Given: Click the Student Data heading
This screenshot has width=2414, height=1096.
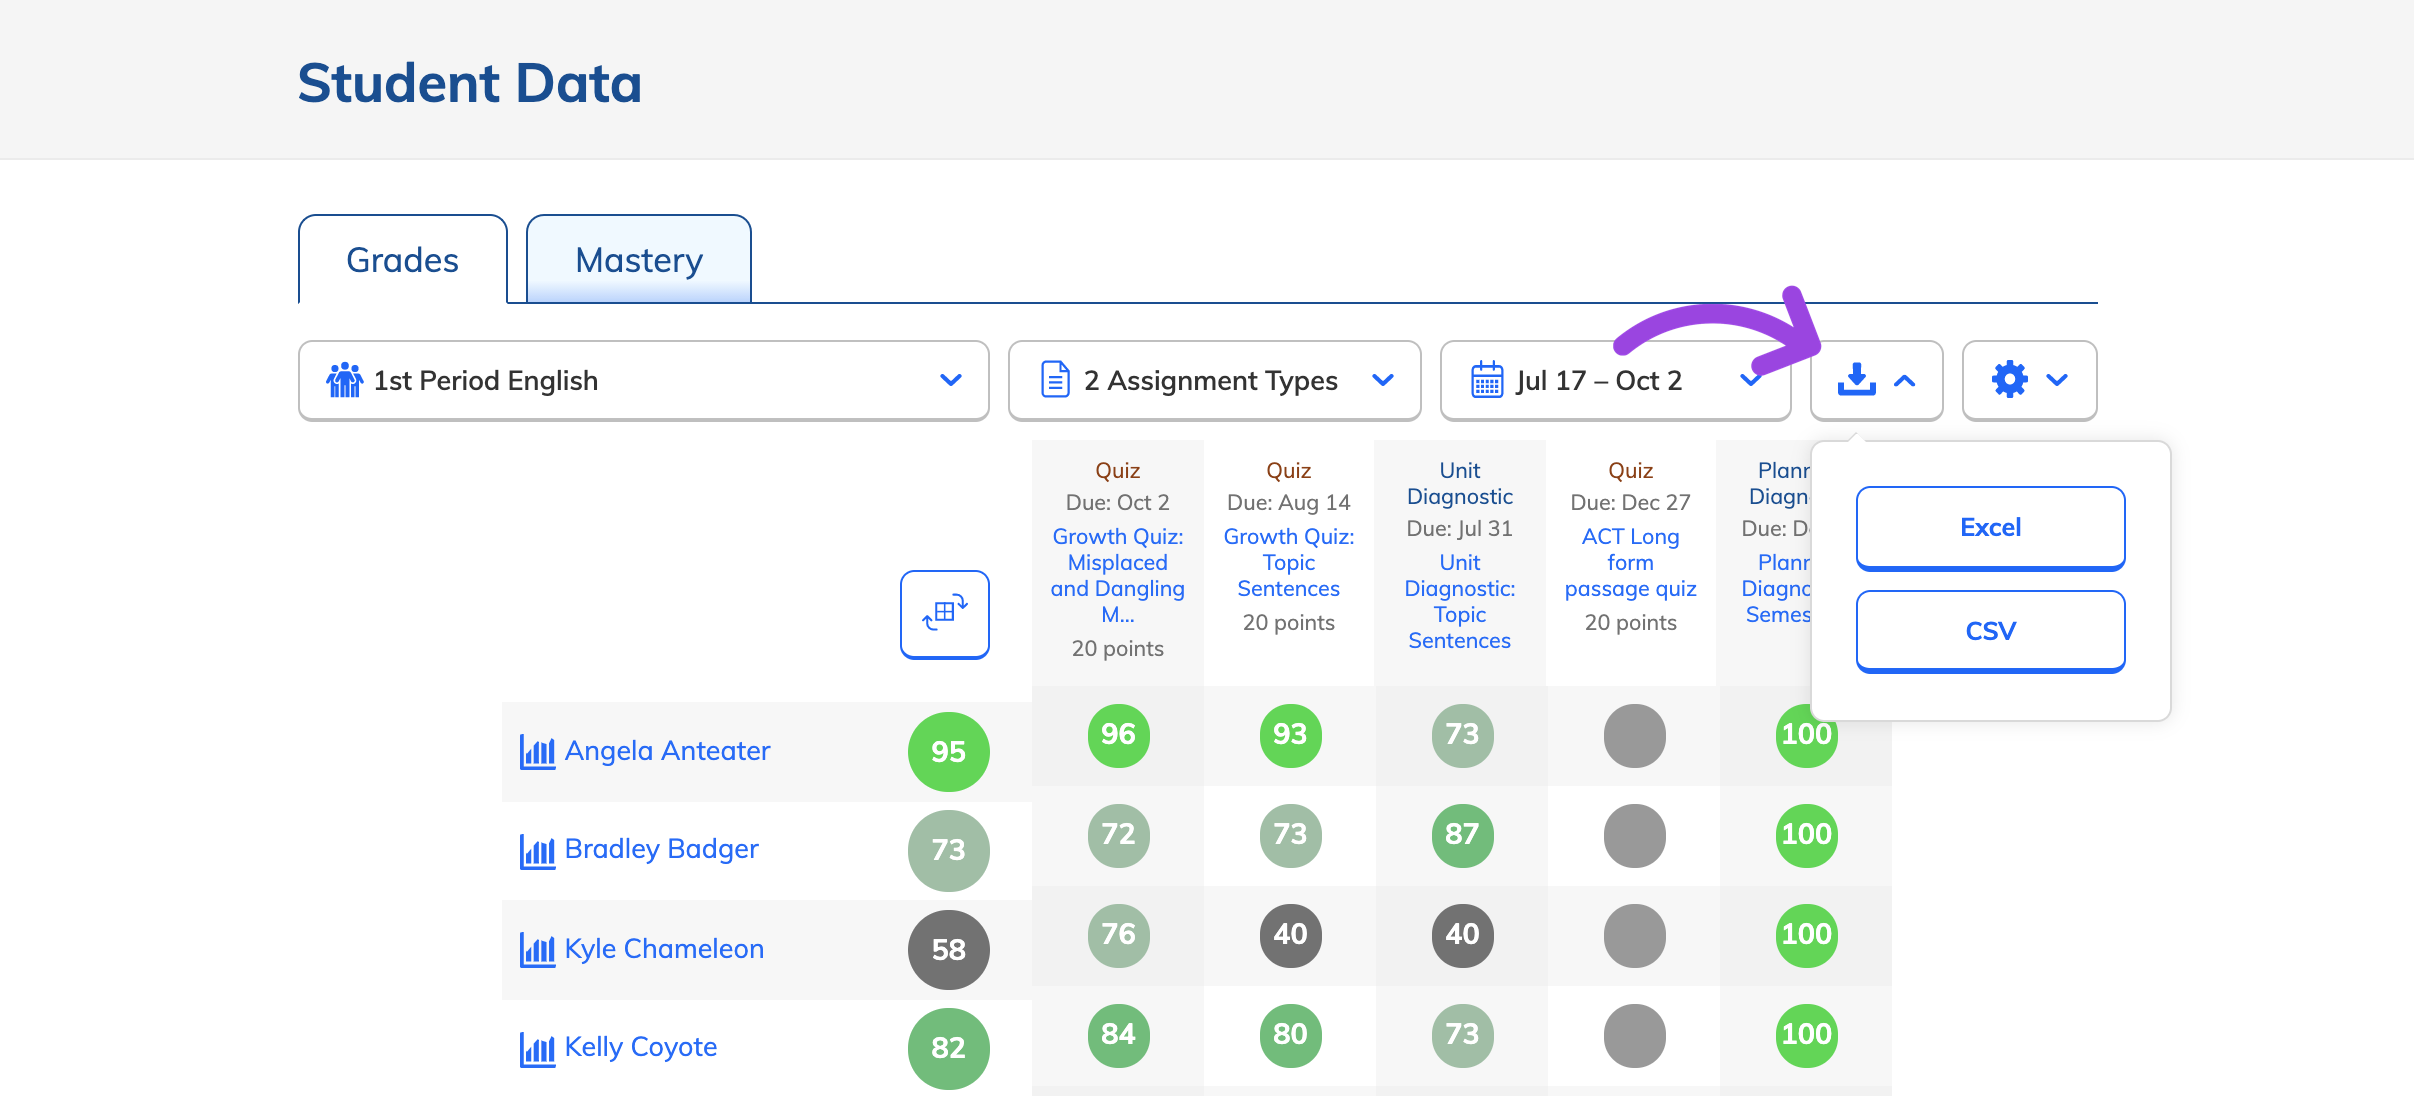Looking at the screenshot, I should (470, 83).
